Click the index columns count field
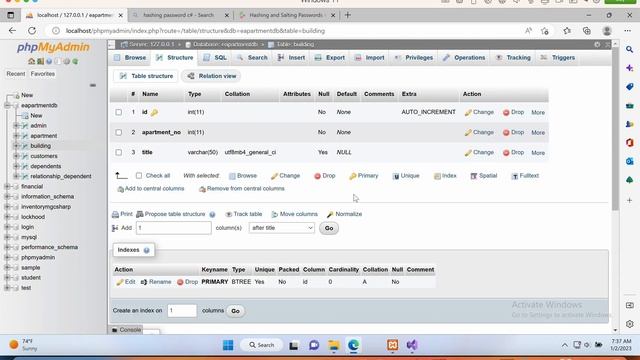The image size is (640, 360). click(182, 311)
